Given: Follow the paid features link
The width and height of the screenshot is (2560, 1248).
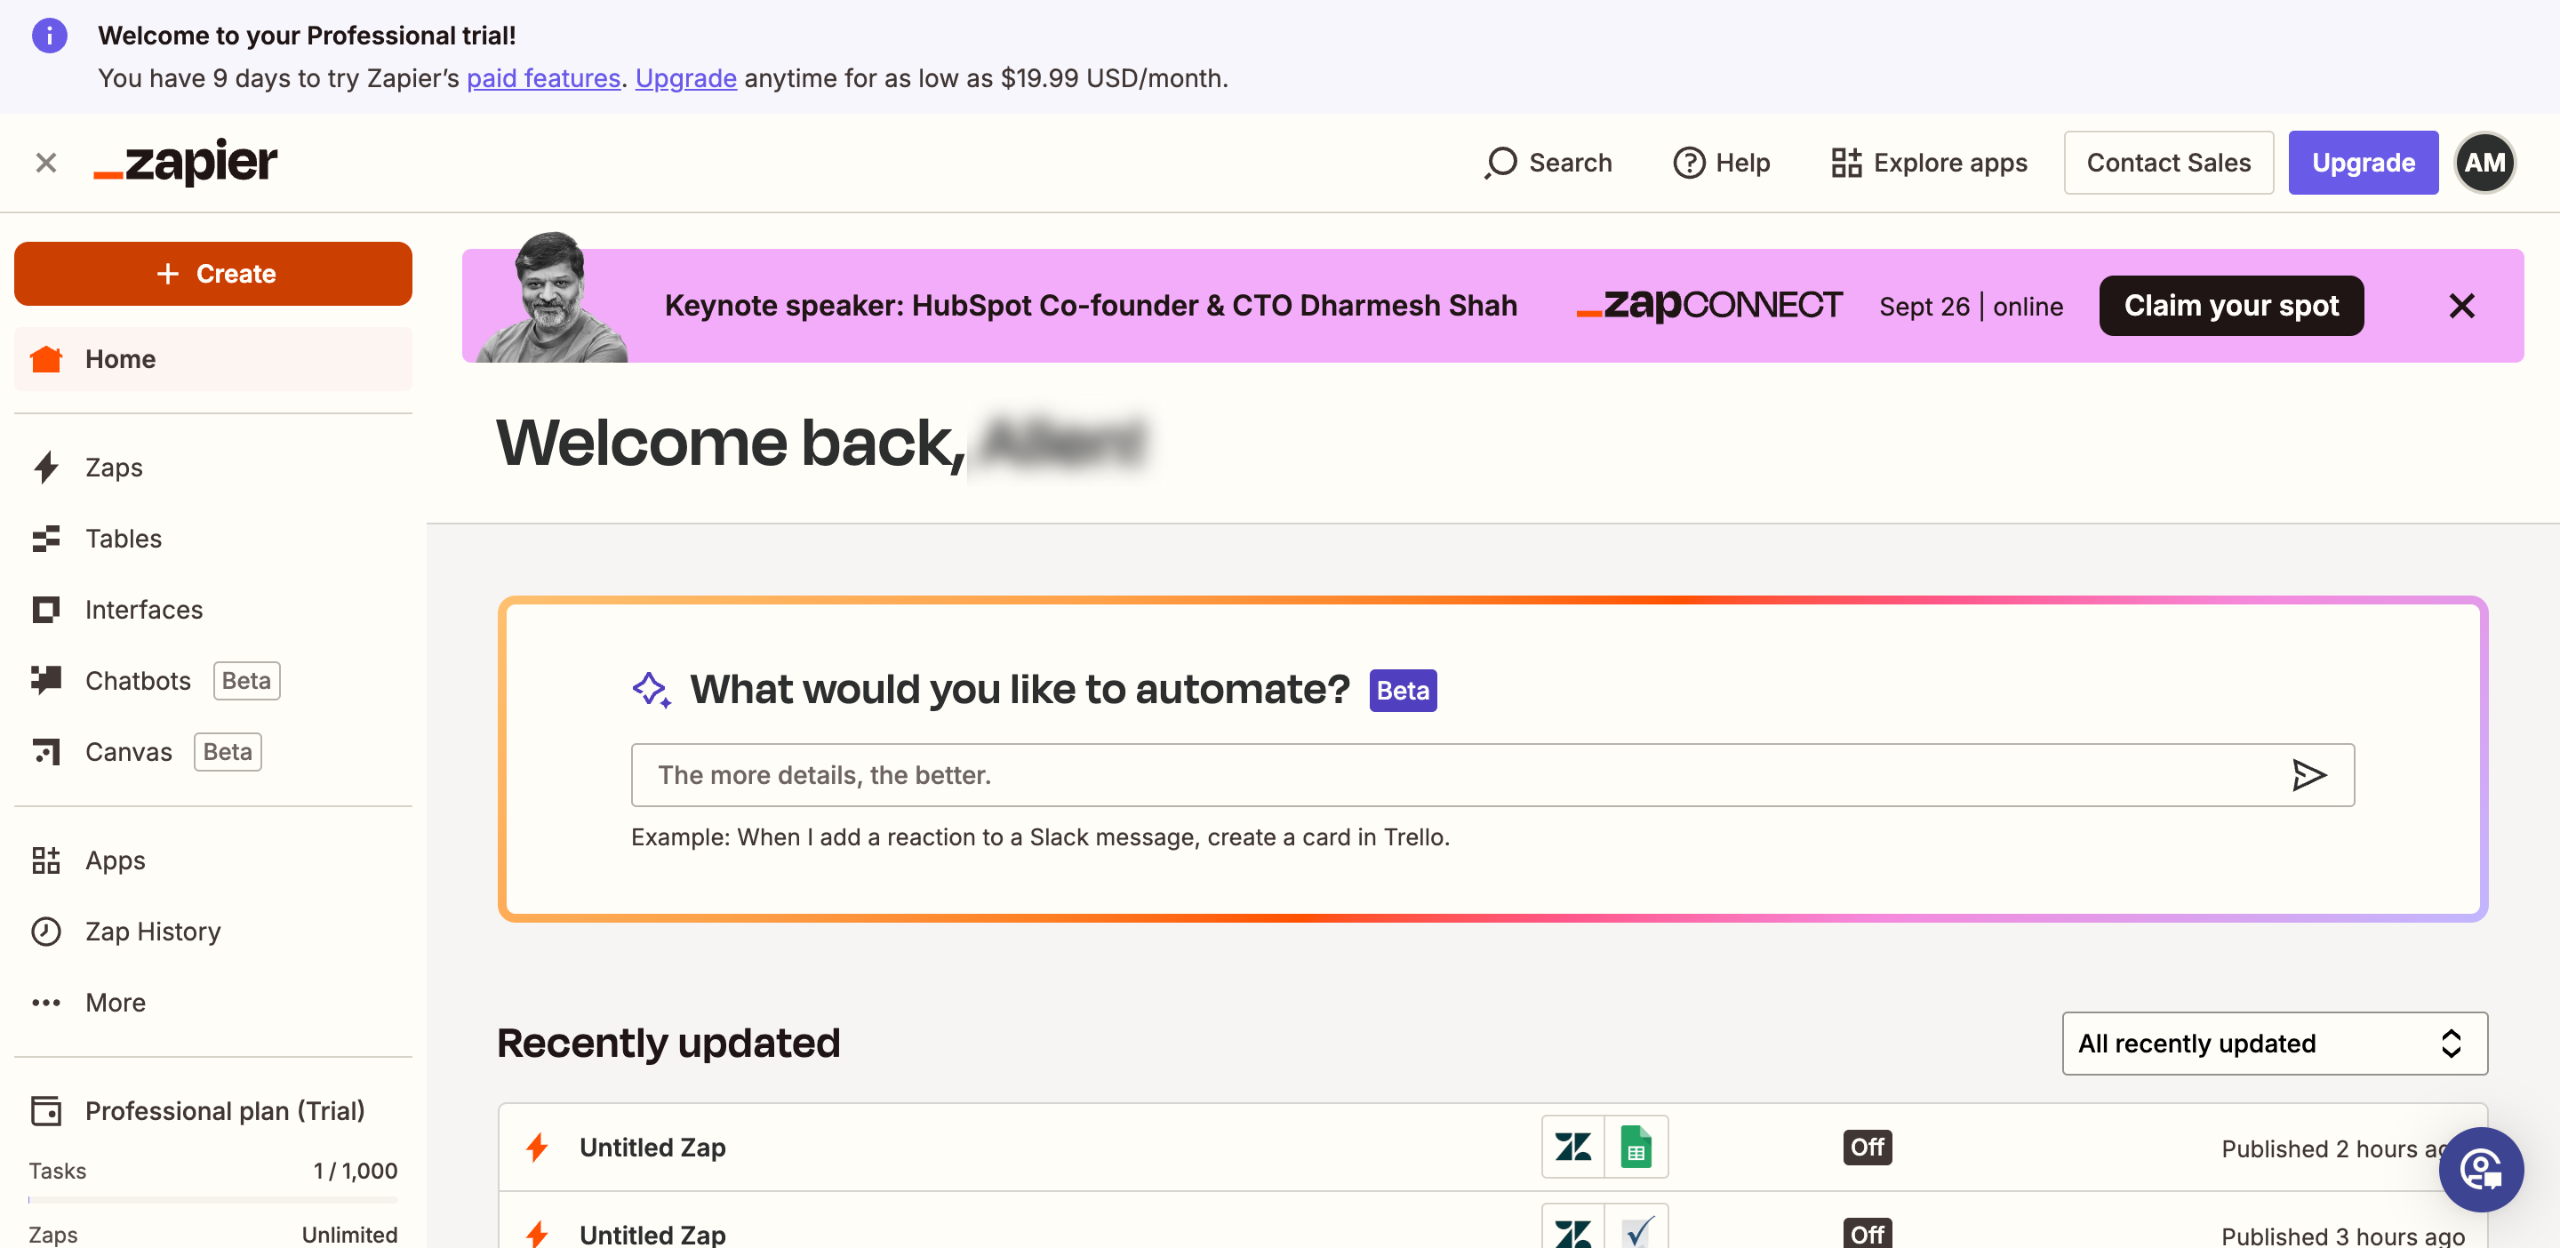Looking at the screenshot, I should [x=543, y=78].
